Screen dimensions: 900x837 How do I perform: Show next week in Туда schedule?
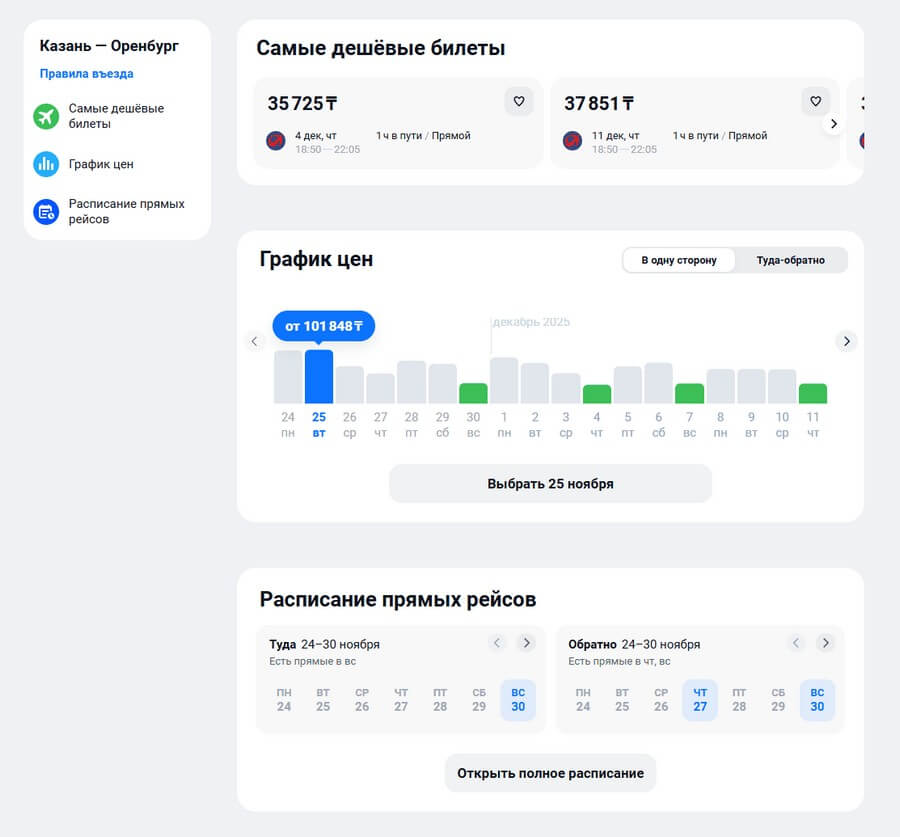526,643
